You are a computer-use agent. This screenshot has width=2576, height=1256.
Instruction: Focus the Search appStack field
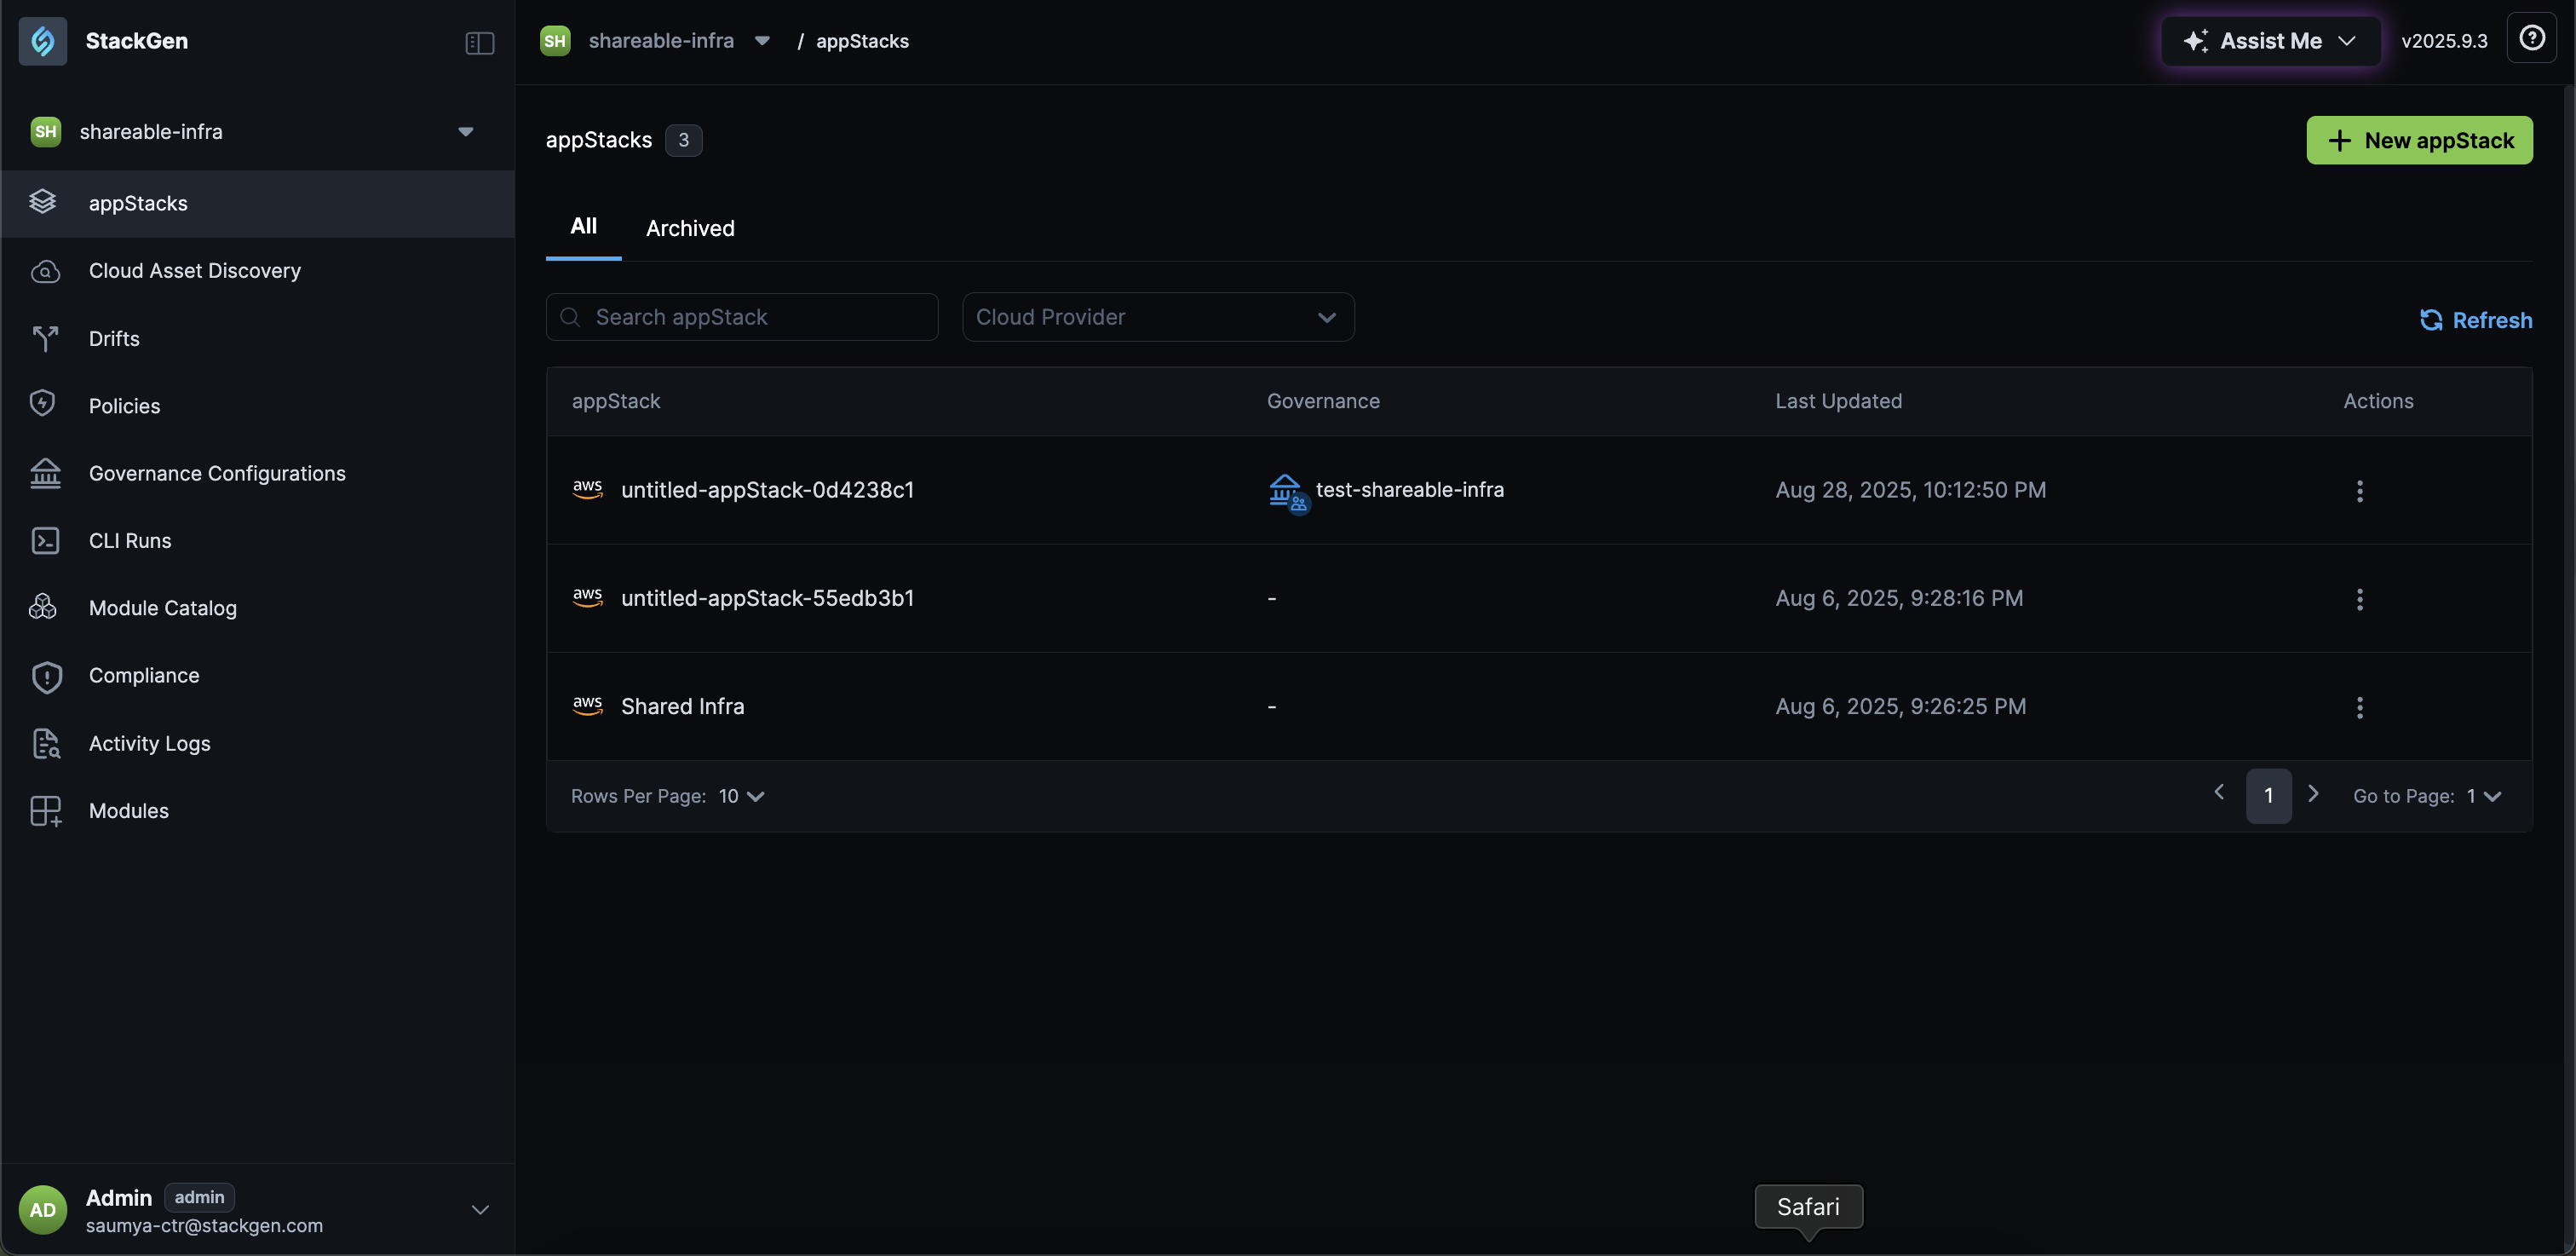(742, 317)
